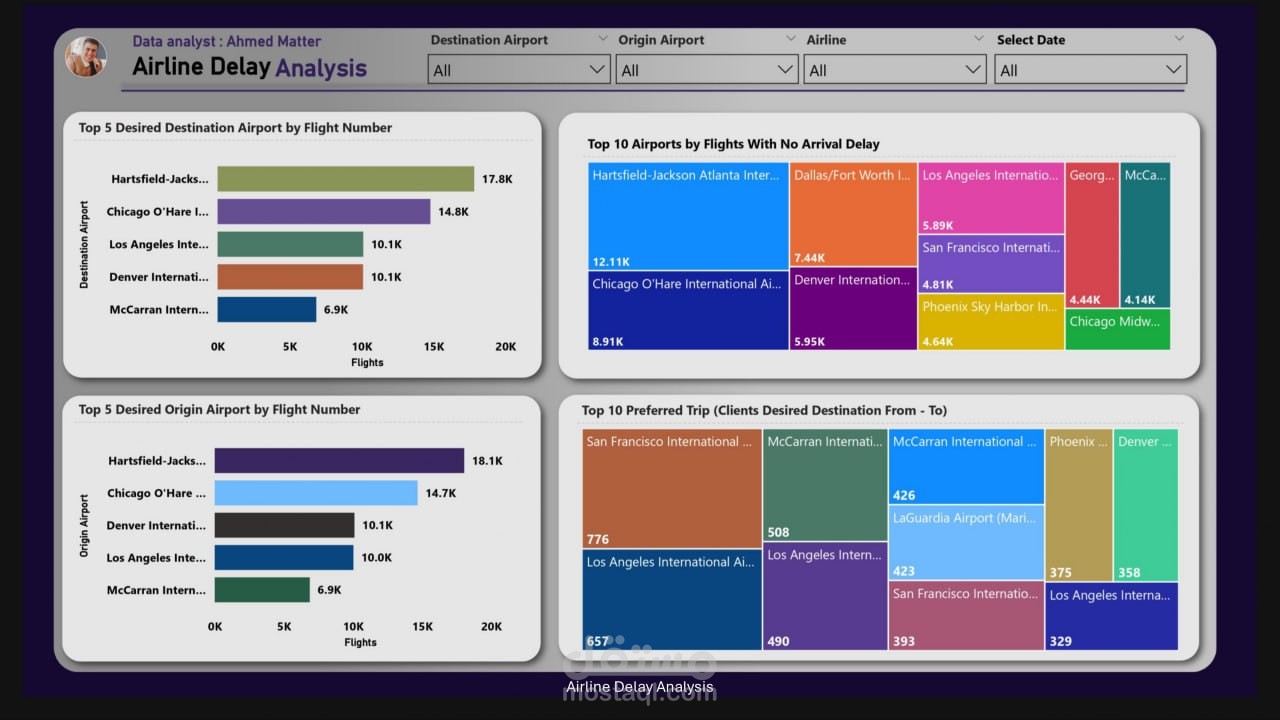1280x720 pixels.
Task: Select Los Angeles origin bar 10.0K
Action: click(284, 557)
